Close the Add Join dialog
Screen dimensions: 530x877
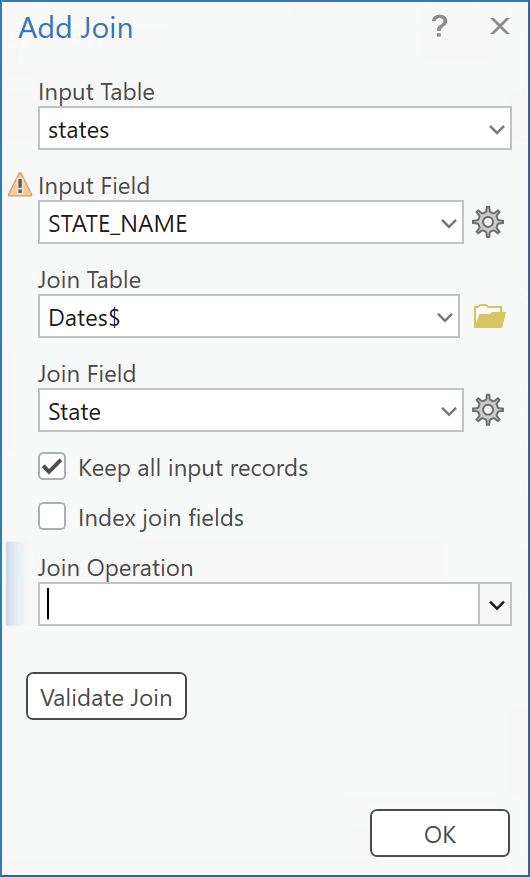pyautogui.click(x=499, y=26)
